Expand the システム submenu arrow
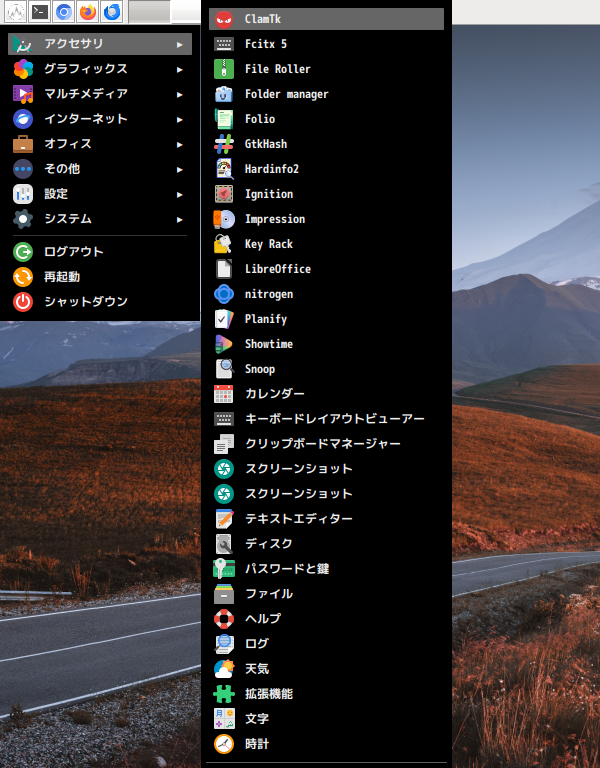The height and width of the screenshot is (768, 600). click(180, 219)
